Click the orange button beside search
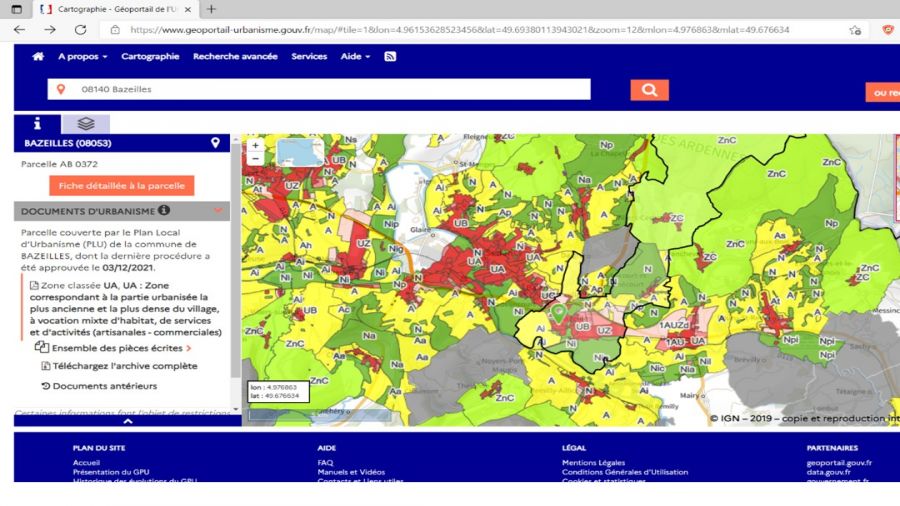 883,92
